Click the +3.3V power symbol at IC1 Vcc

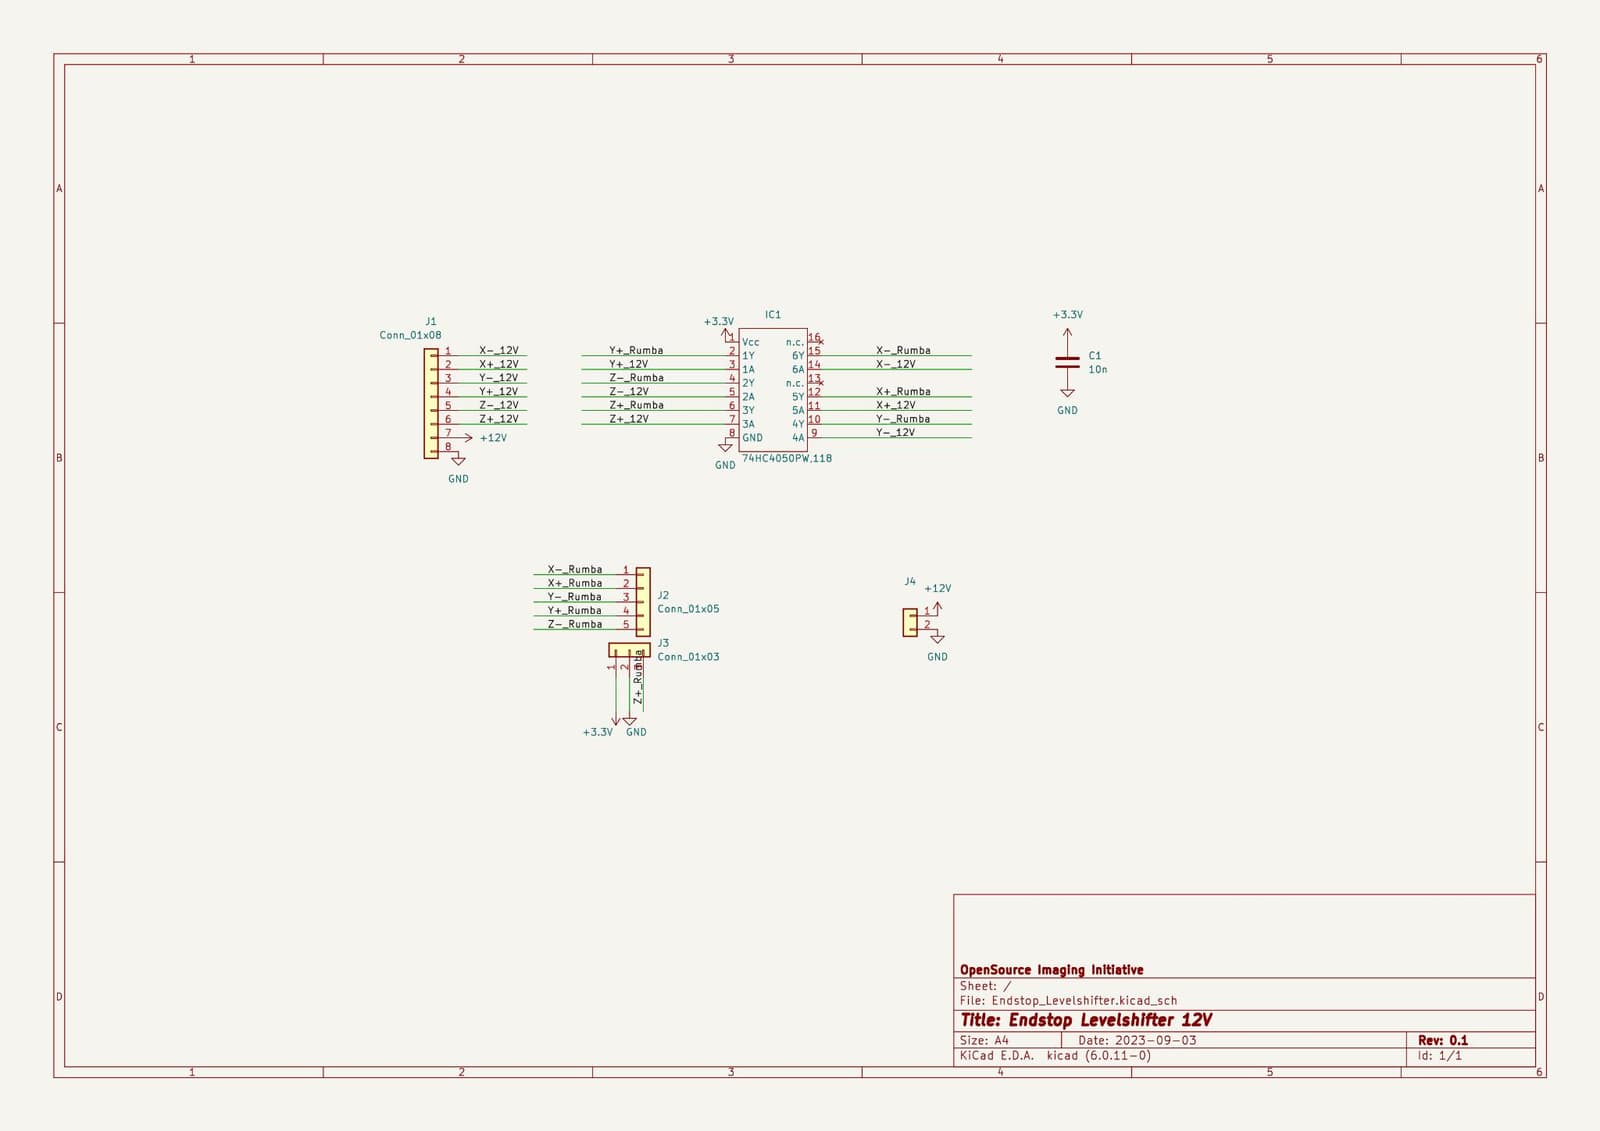click(727, 334)
